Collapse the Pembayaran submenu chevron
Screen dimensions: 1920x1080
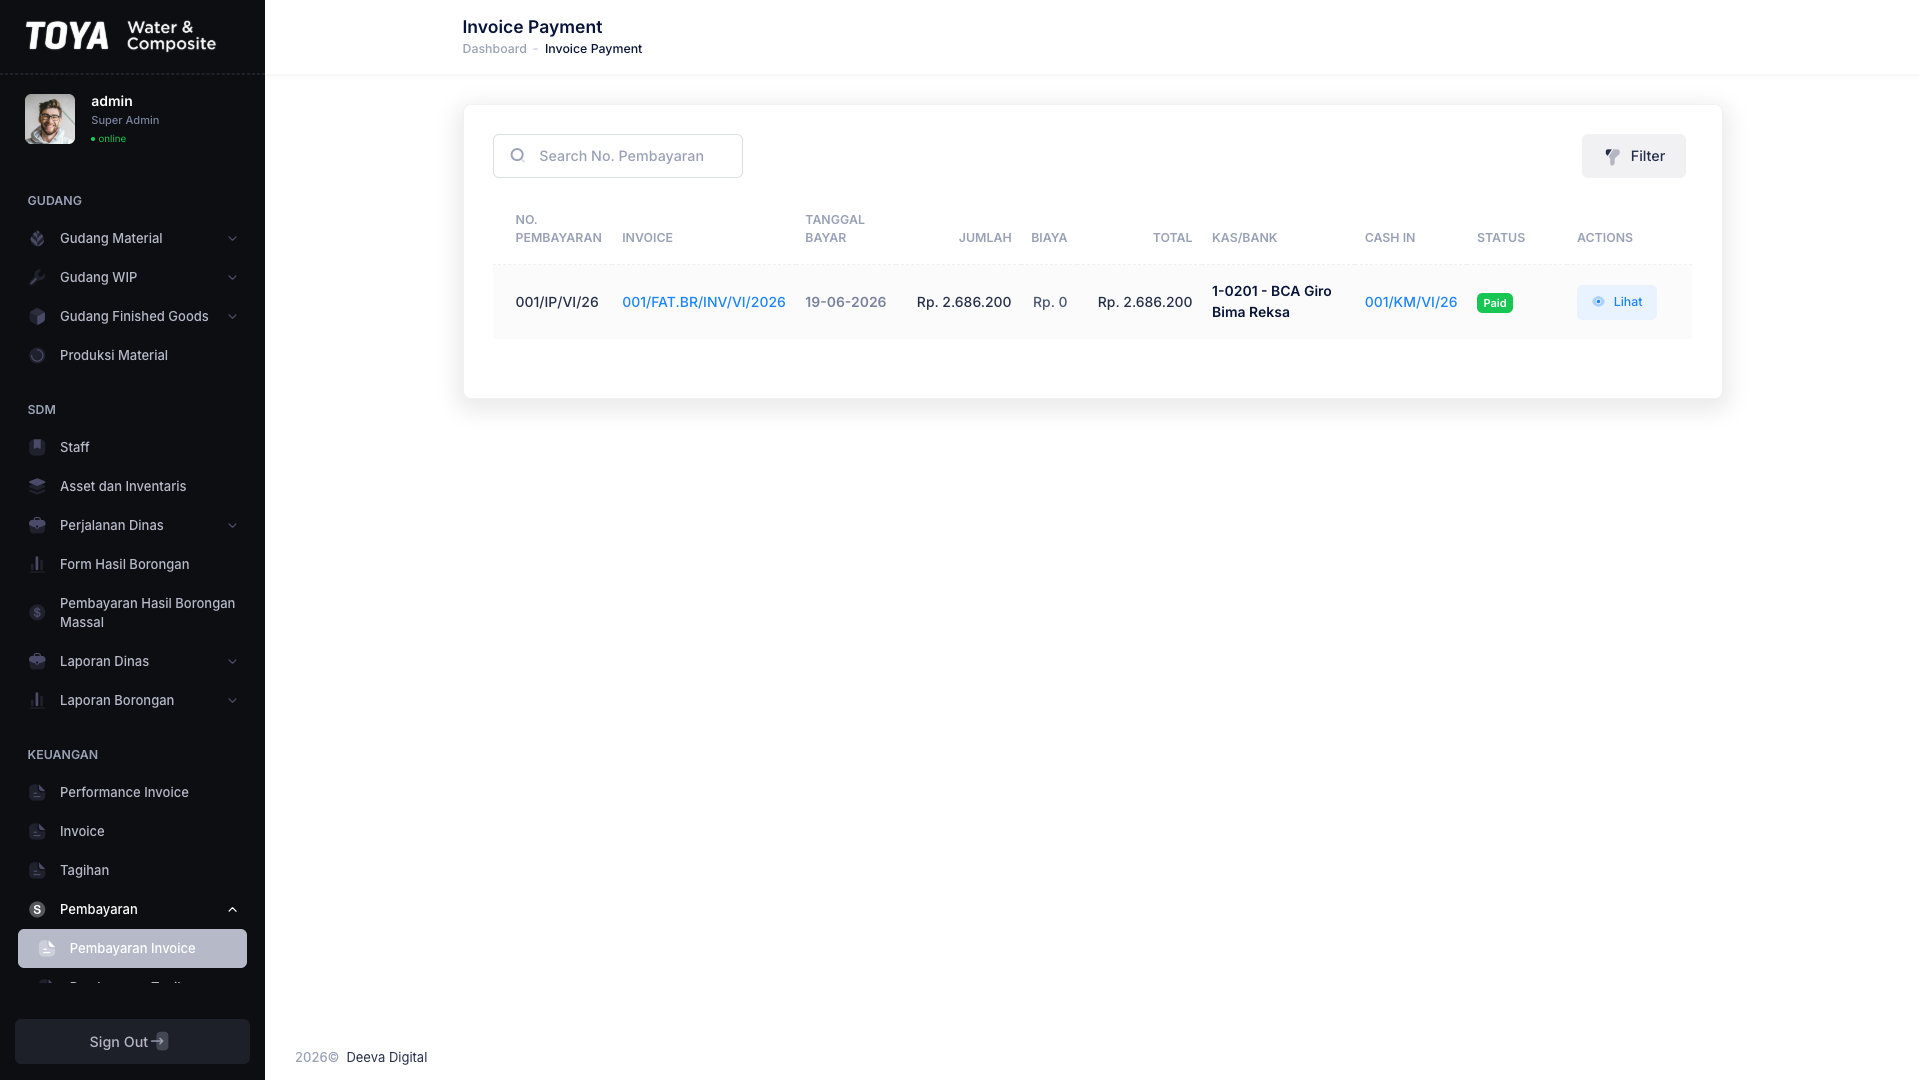tap(232, 909)
